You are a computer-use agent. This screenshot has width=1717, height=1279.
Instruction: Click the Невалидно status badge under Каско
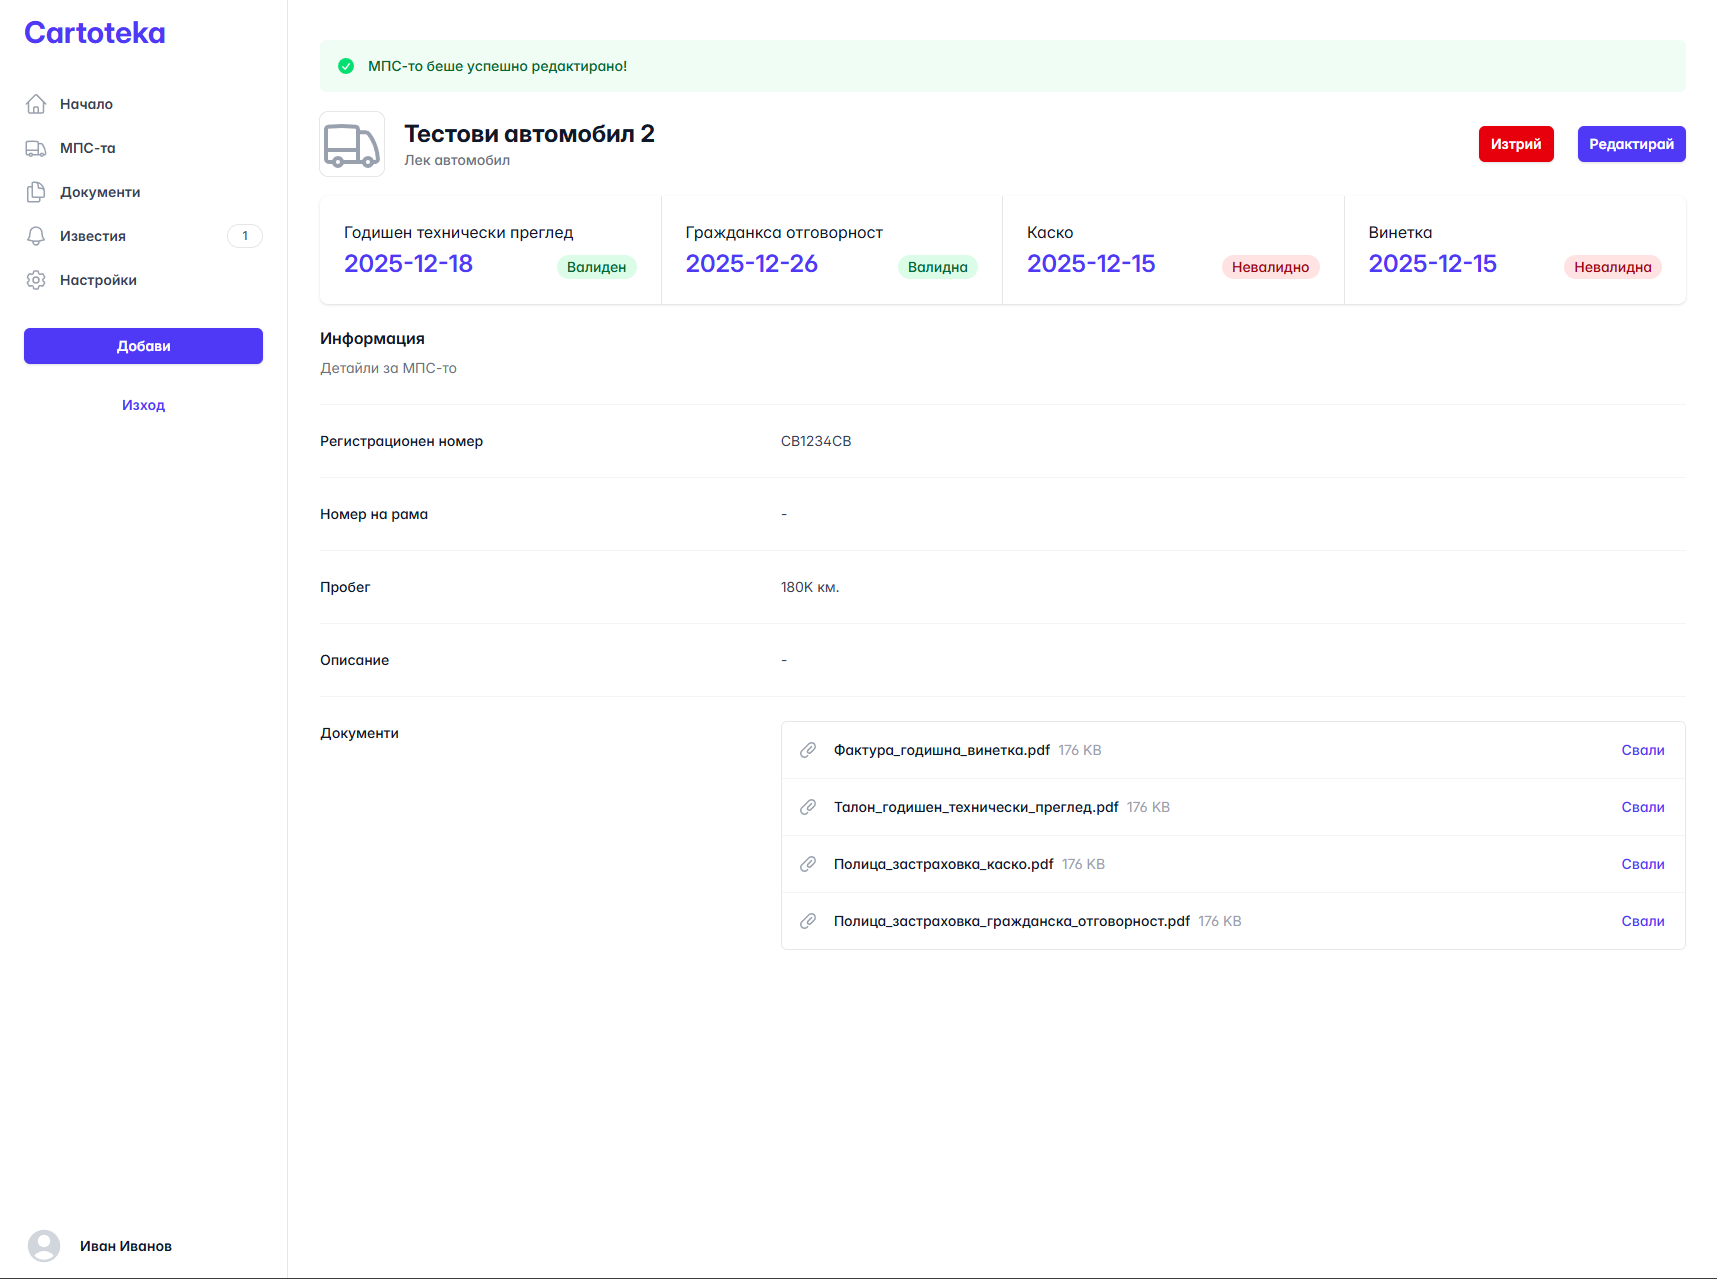pyautogui.click(x=1271, y=267)
